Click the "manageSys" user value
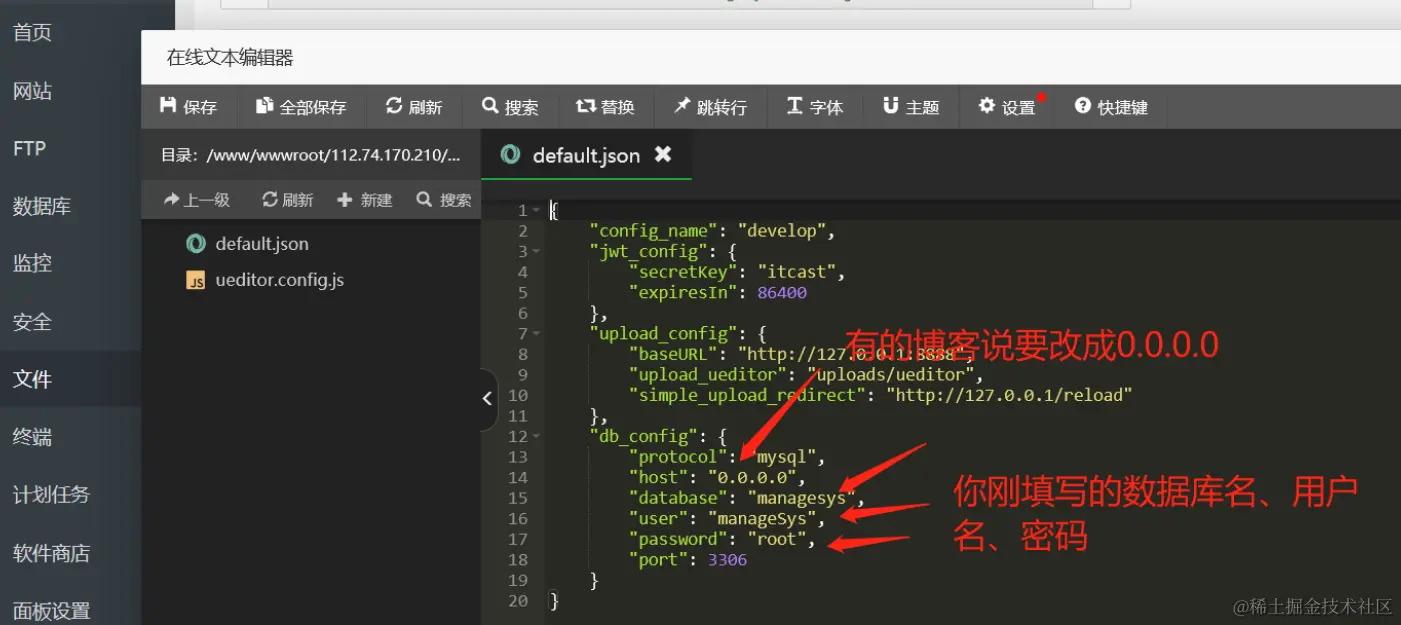This screenshot has height=625, width=1401. (x=762, y=519)
